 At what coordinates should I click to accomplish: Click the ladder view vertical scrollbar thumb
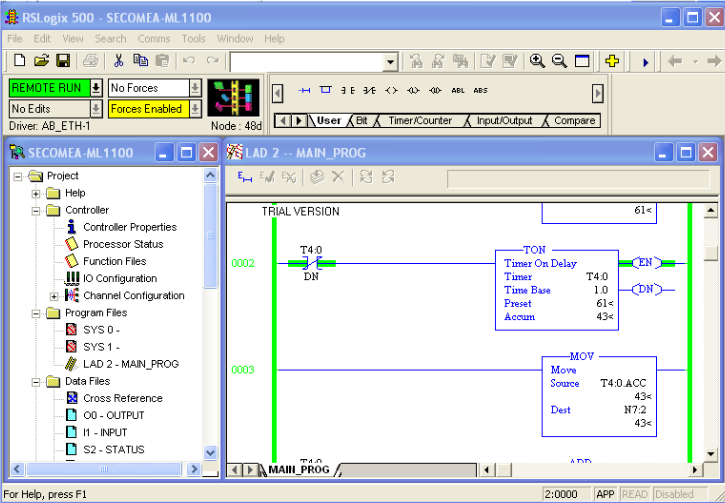tap(711, 253)
